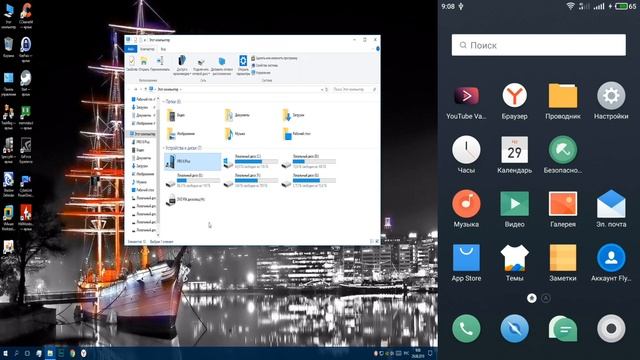Switch to large icons view in status bar
Viewport: 640px width, 360px height.
(x=377, y=241)
